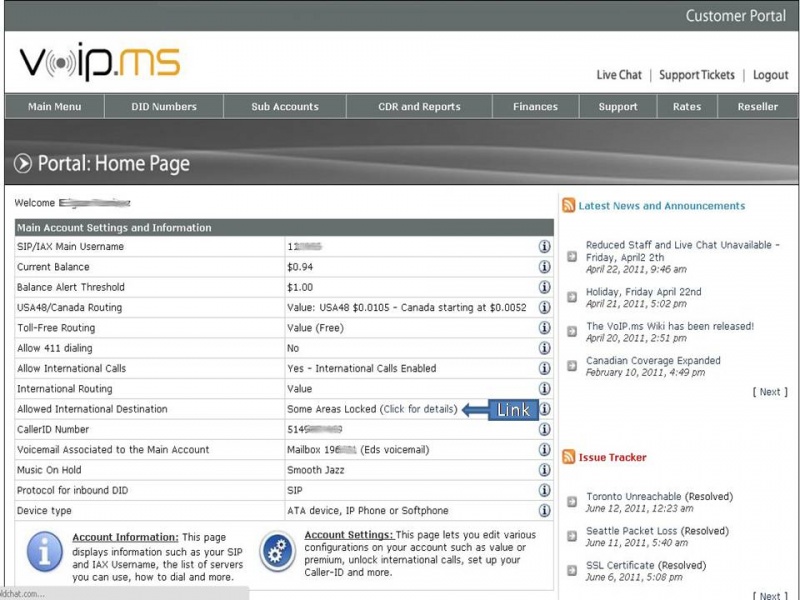Image resolution: width=800 pixels, height=600 pixels.
Task: Open the CDR and Reports menu
Action: point(419,107)
